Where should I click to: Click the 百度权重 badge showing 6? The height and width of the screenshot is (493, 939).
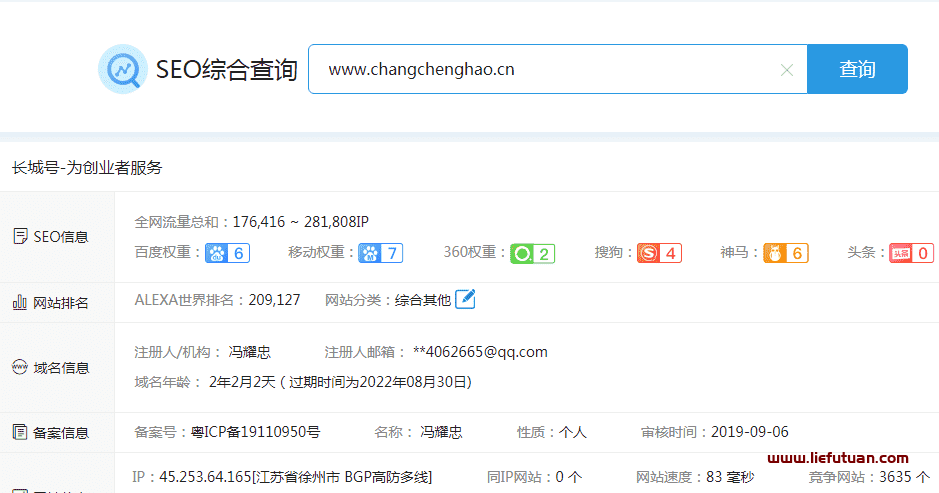coord(228,253)
